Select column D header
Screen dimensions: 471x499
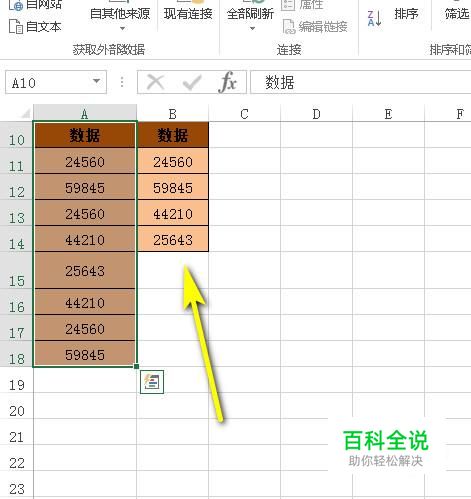(316, 114)
